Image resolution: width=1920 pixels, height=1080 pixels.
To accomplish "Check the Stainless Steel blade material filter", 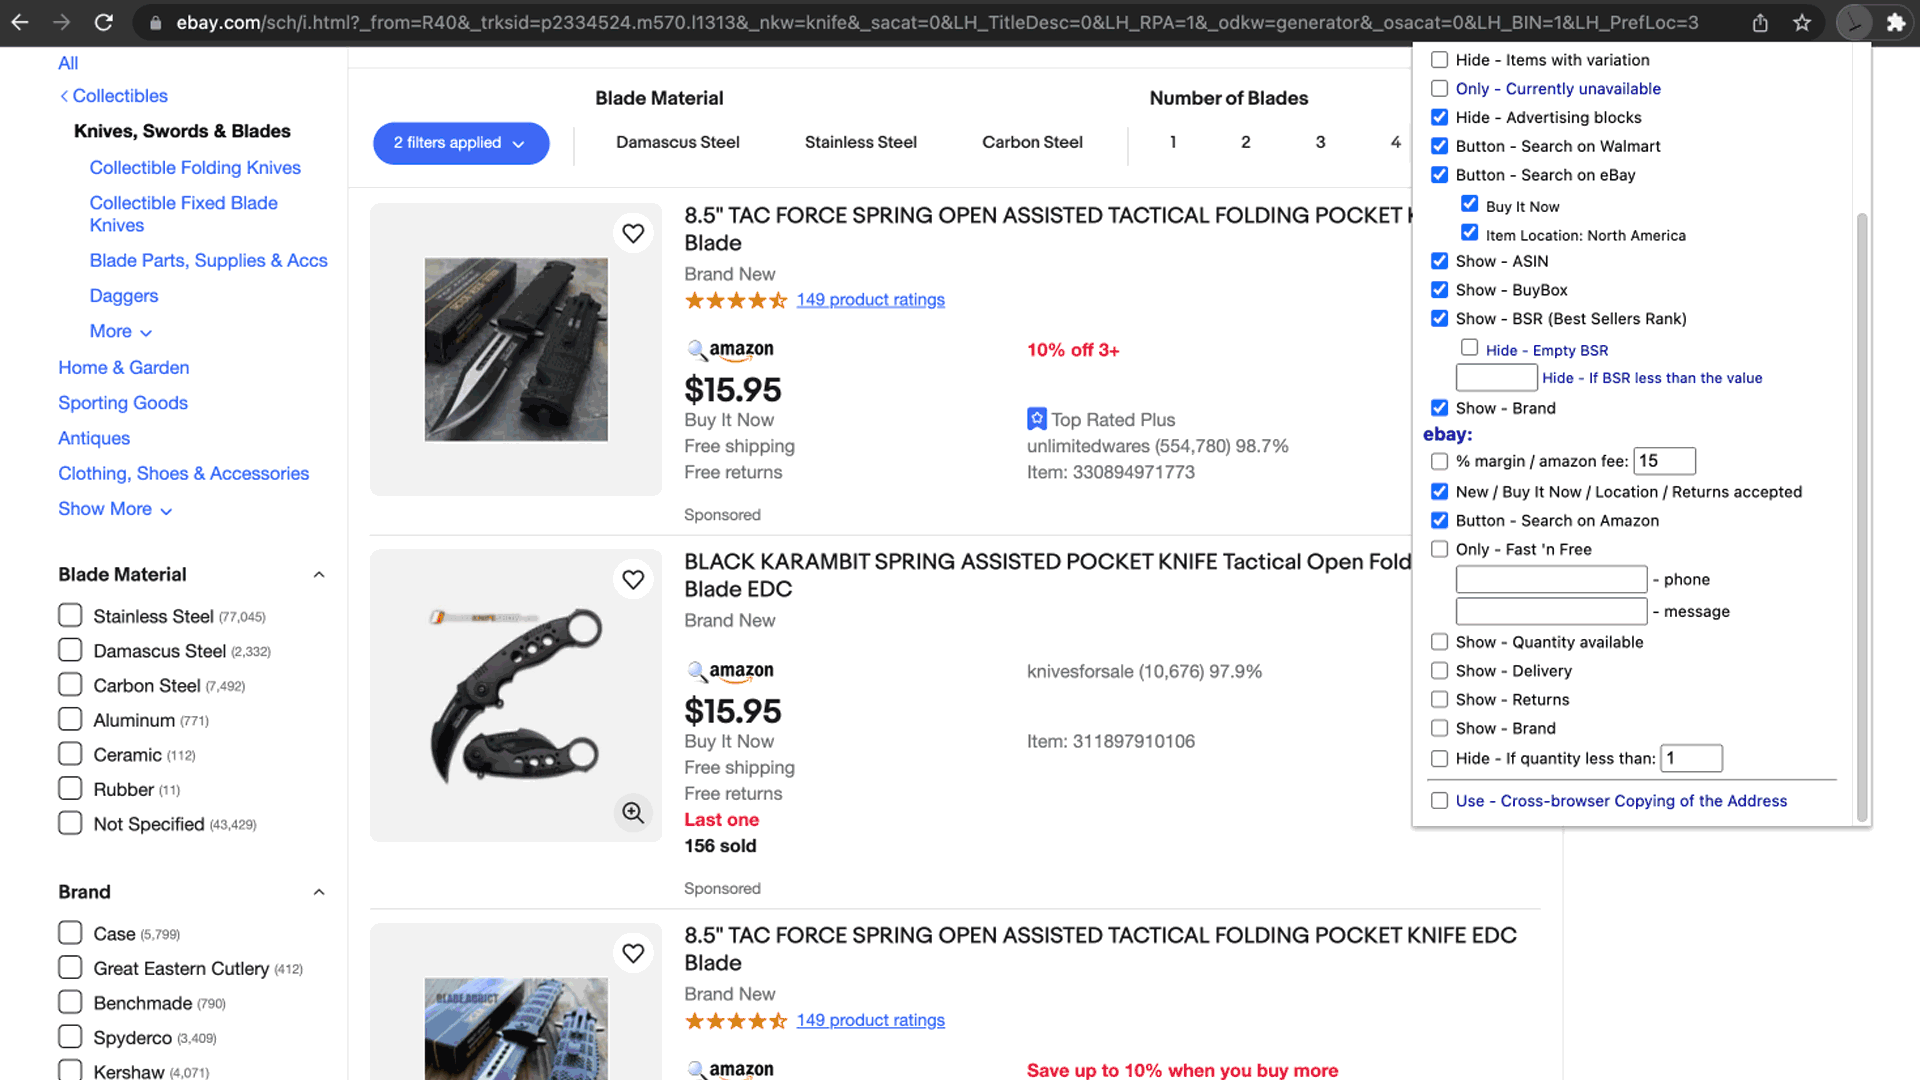I will pos(70,615).
